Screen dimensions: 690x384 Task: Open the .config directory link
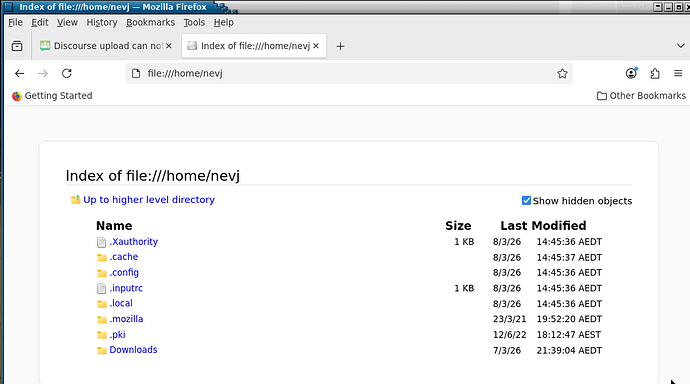click(124, 273)
